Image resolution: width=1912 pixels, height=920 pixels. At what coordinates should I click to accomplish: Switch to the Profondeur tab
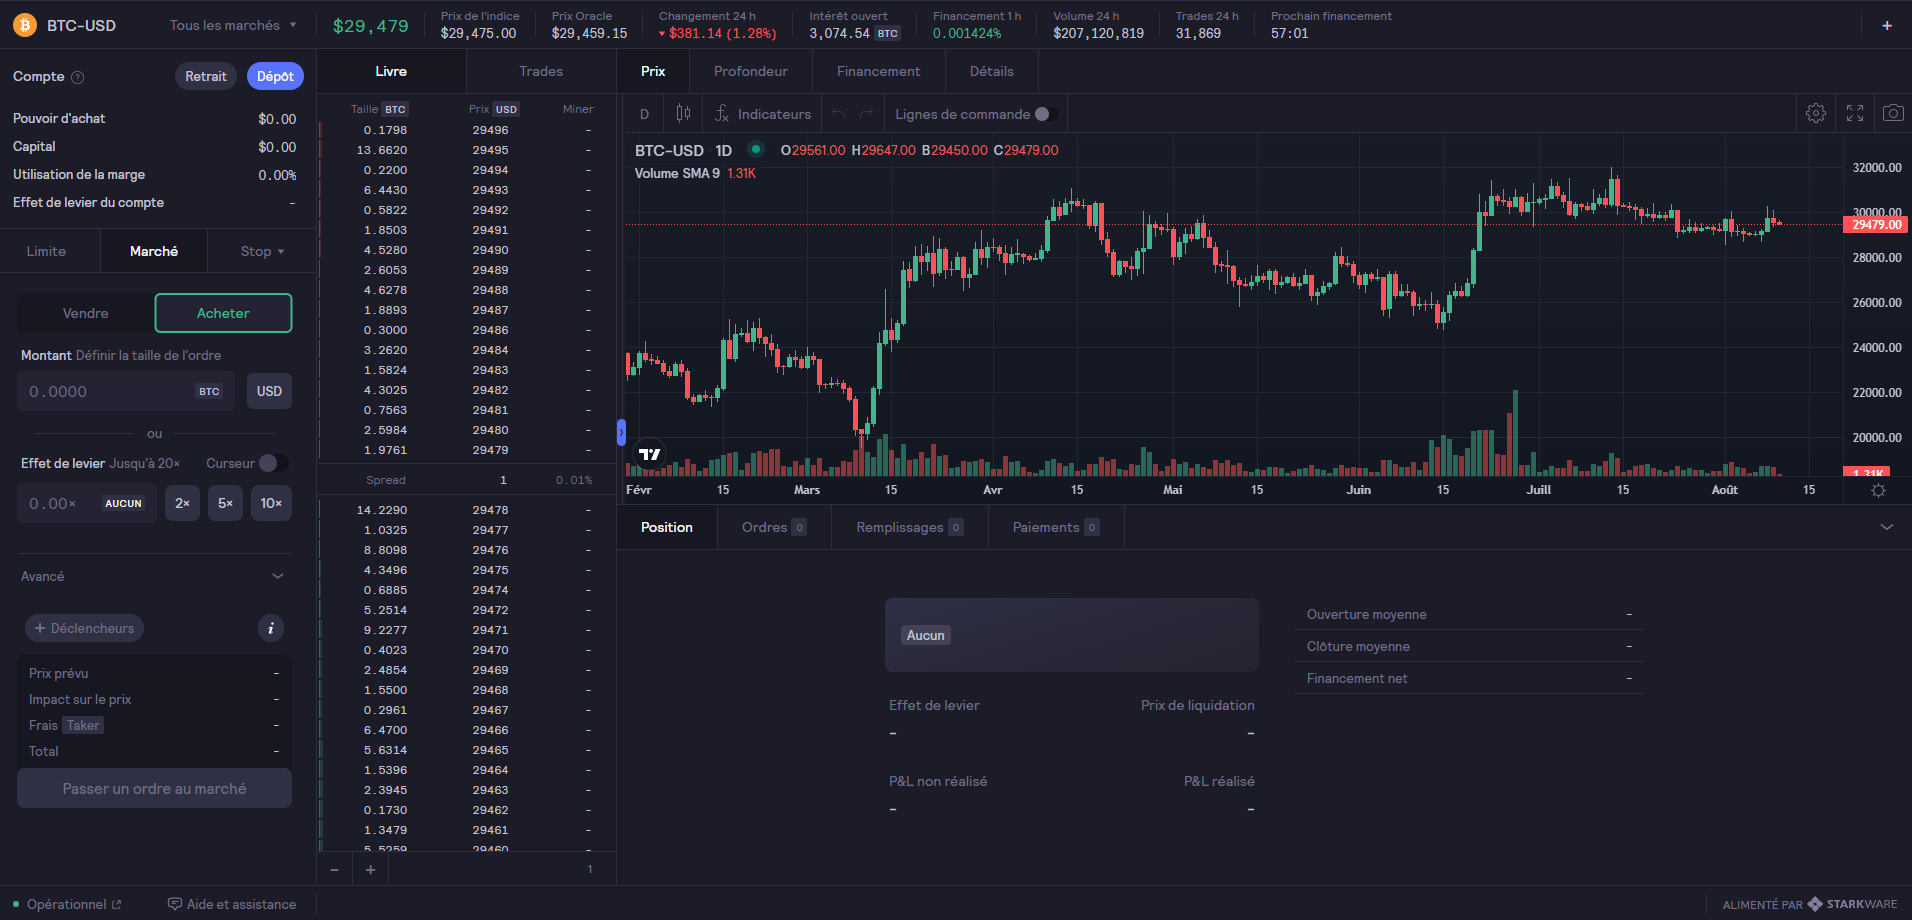point(750,71)
